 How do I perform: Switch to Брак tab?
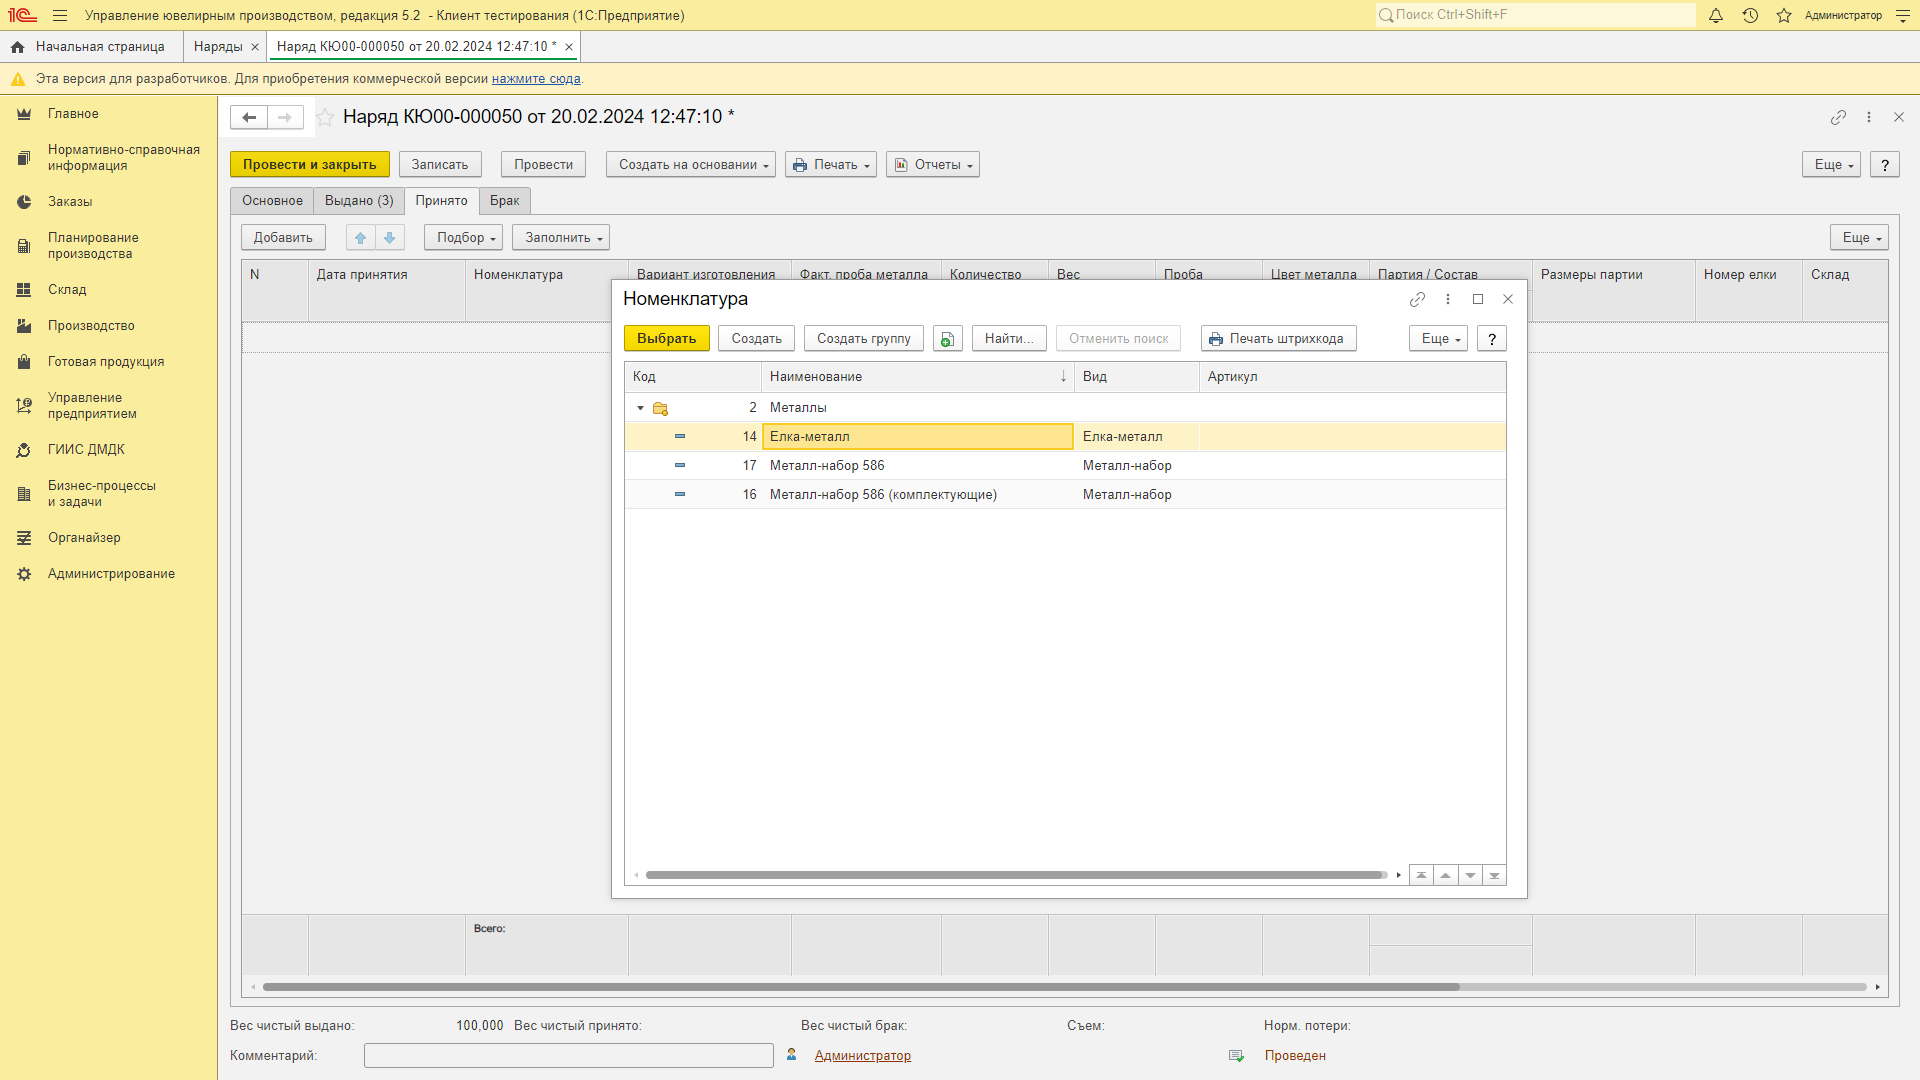click(x=504, y=201)
